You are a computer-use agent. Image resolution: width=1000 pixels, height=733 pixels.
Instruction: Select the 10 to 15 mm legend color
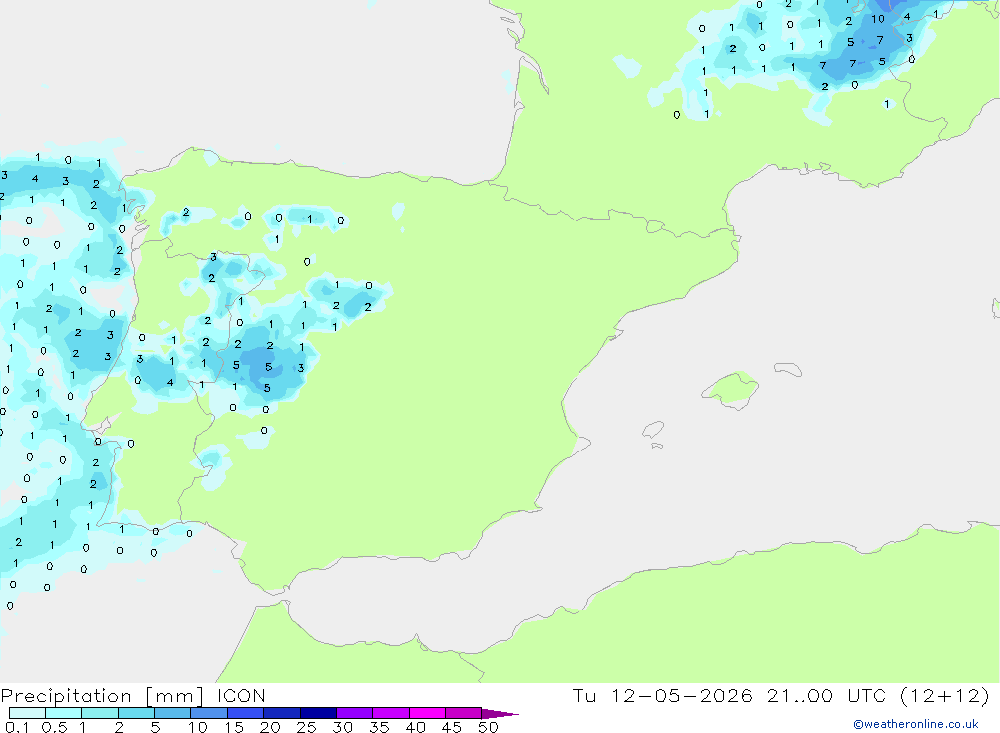(209, 713)
